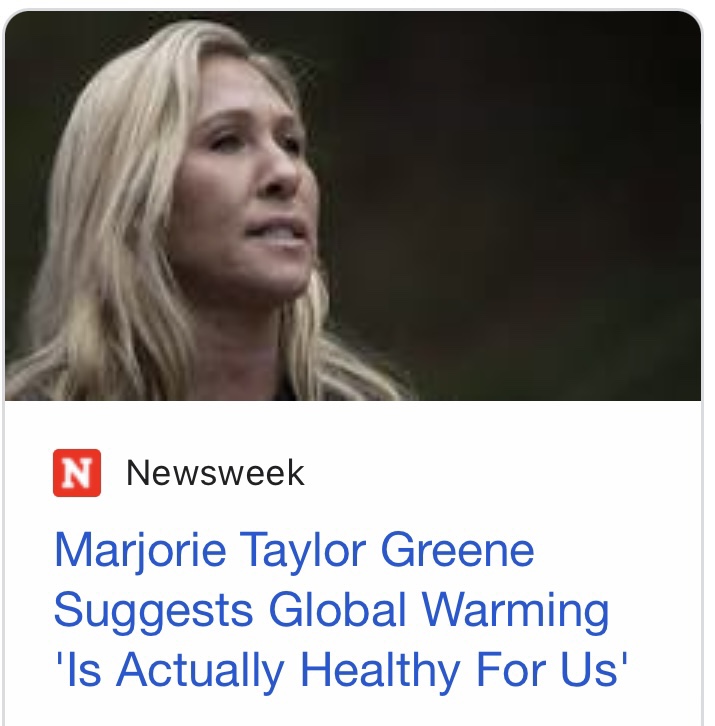Open the Marjorie Taylor Greene headline link

[341, 610]
